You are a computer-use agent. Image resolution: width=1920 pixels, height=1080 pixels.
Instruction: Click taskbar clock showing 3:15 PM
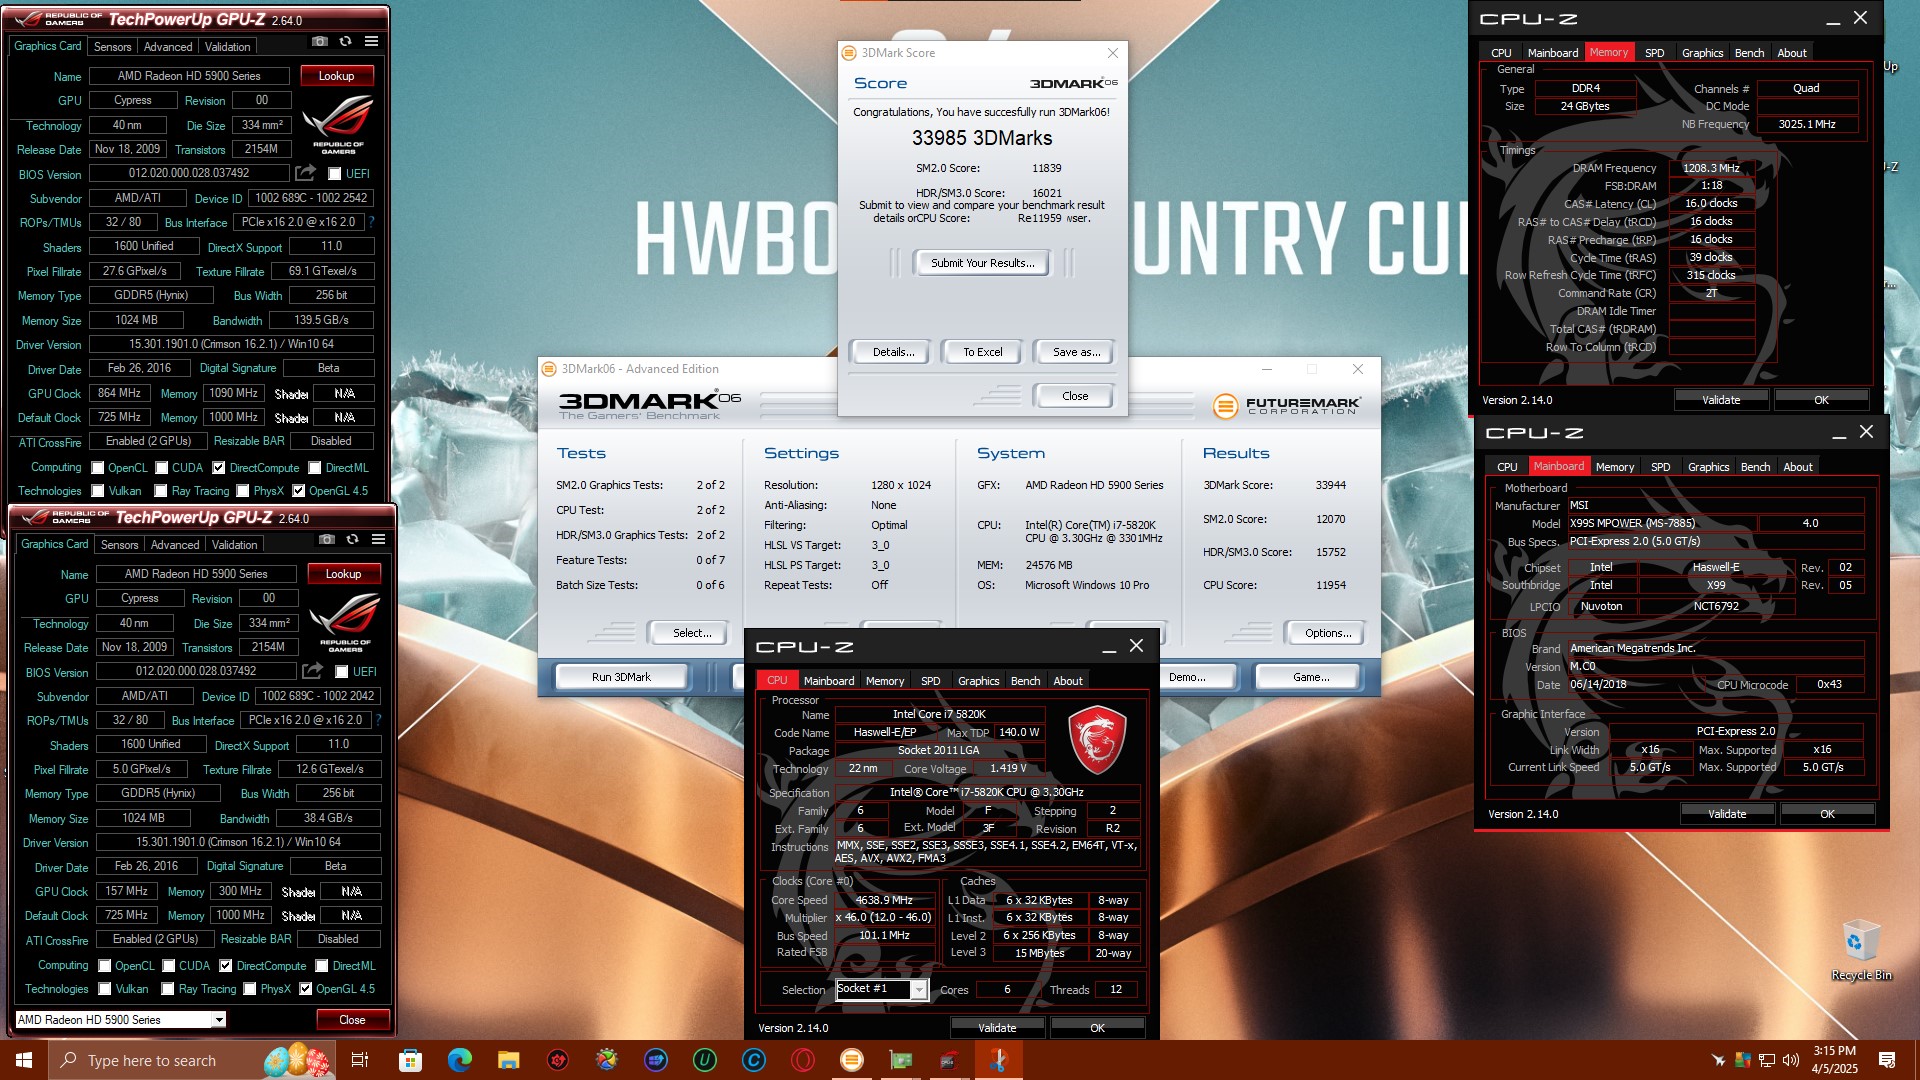(1834, 1060)
